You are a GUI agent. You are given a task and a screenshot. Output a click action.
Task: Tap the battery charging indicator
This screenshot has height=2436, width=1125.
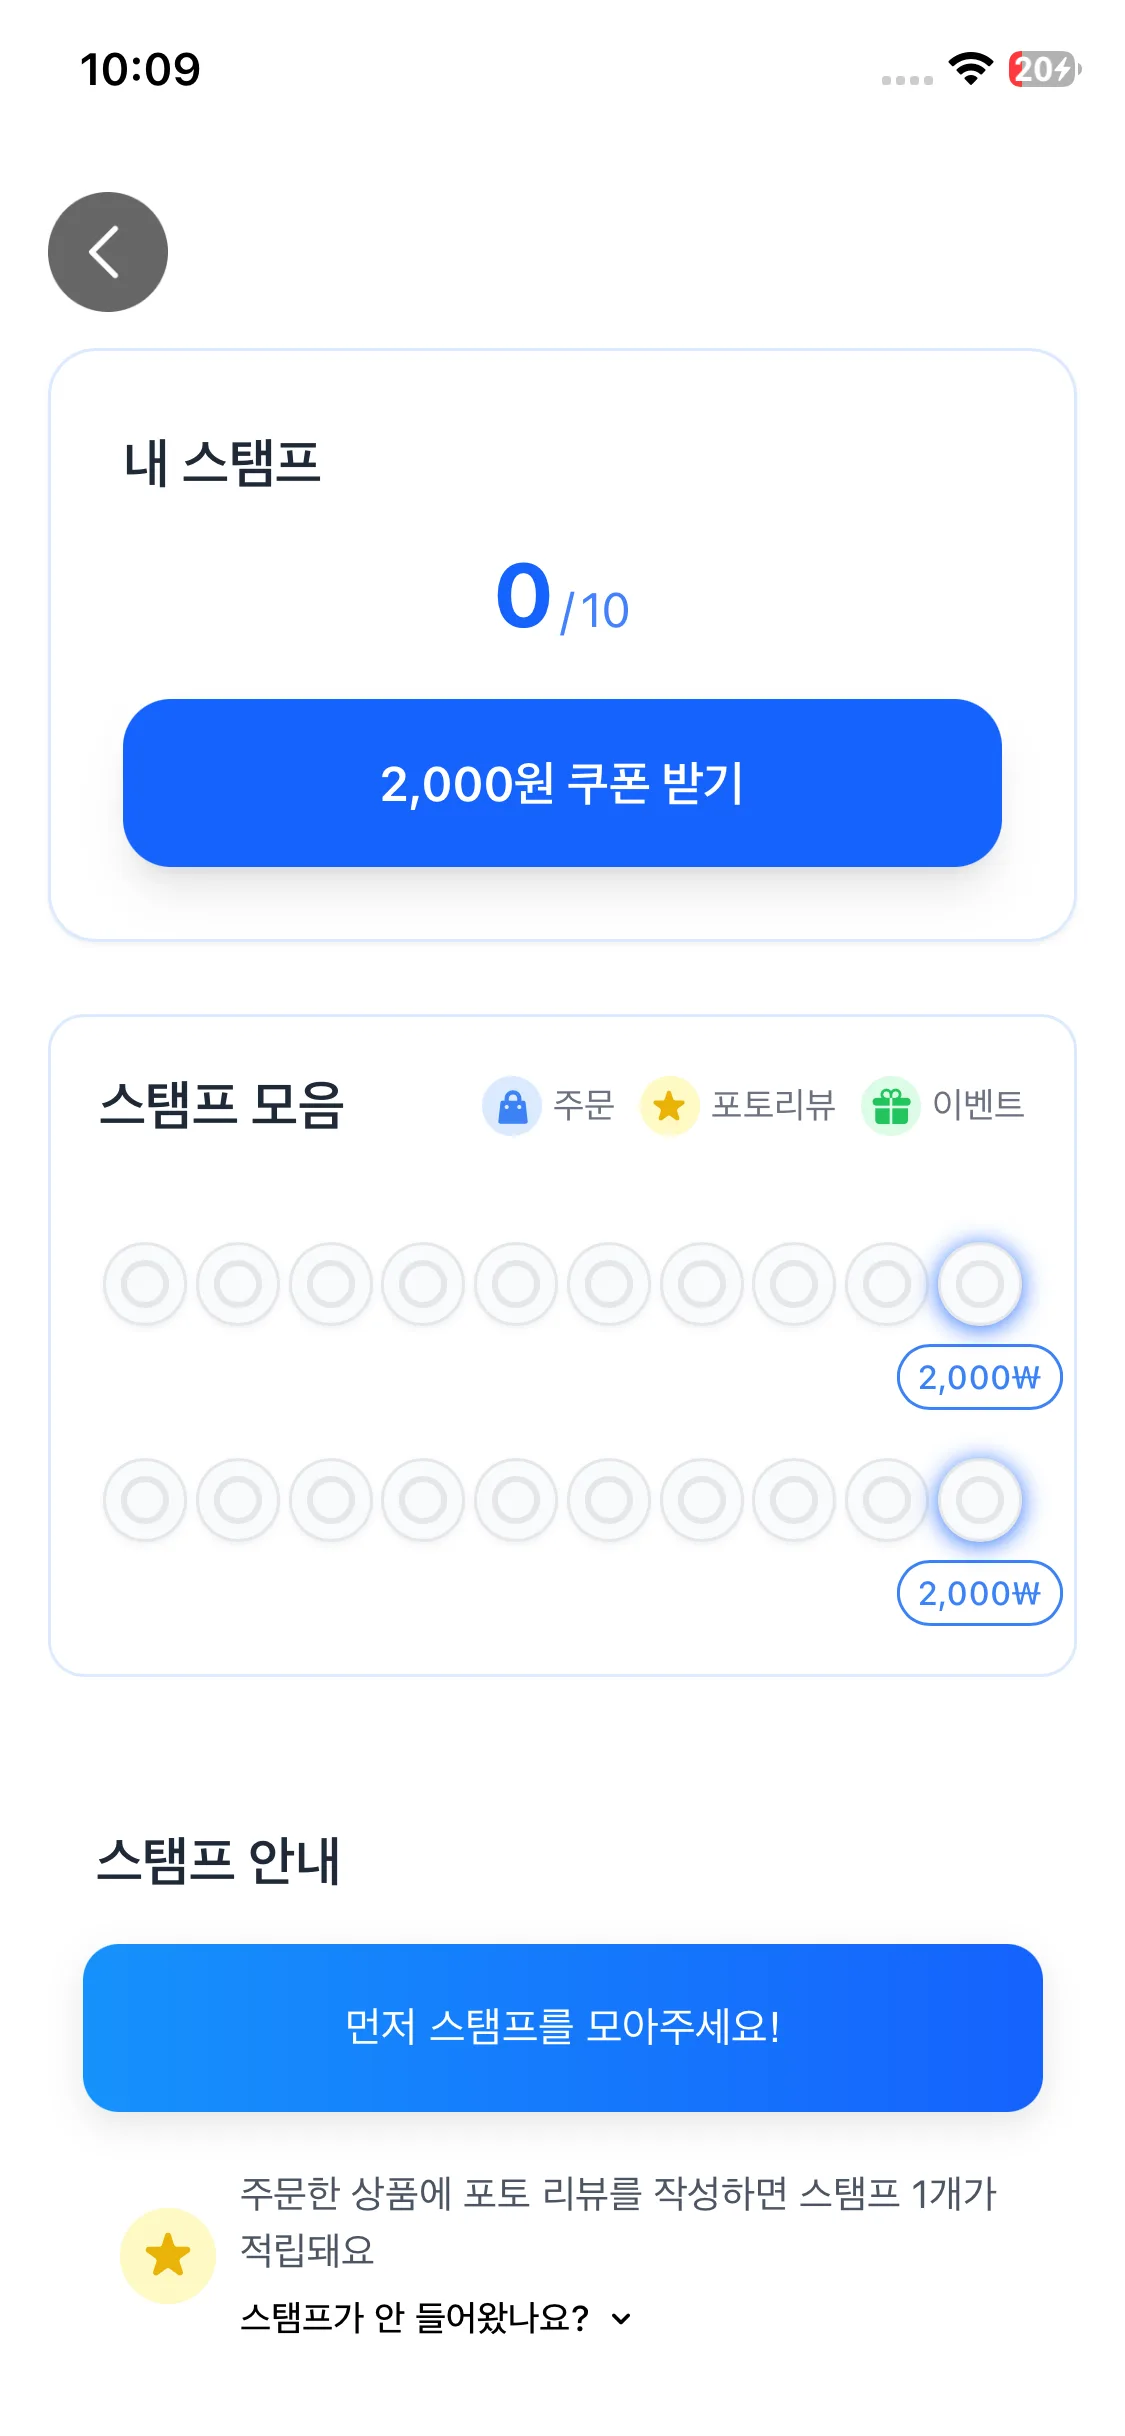[x=1044, y=69]
